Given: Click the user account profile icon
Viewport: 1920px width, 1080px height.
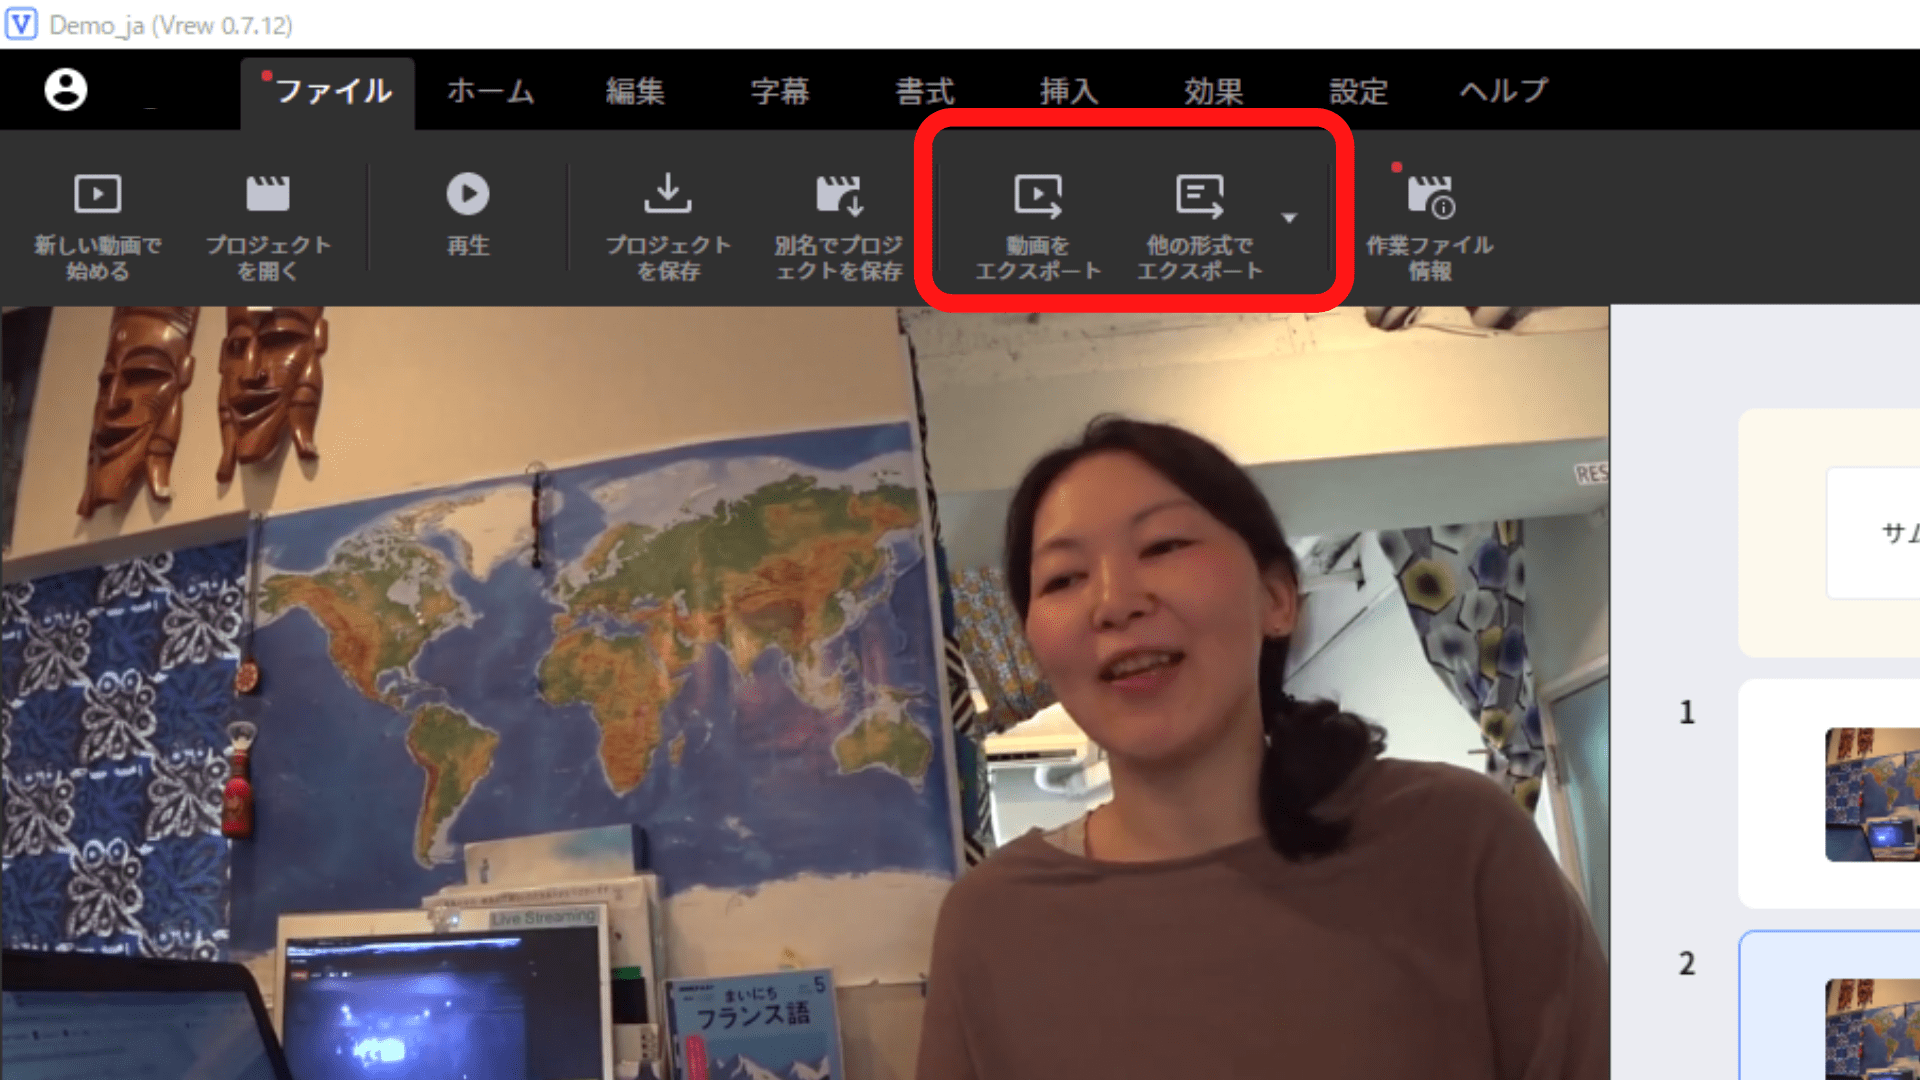Looking at the screenshot, I should pos(66,90).
